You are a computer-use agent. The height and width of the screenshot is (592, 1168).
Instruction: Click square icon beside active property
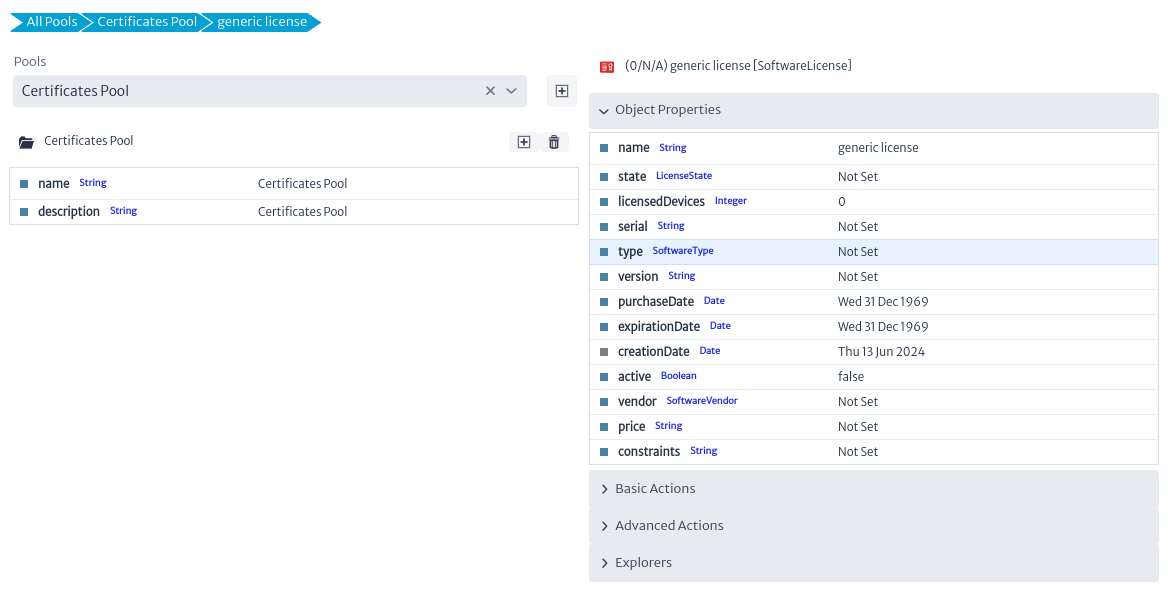tap(604, 377)
